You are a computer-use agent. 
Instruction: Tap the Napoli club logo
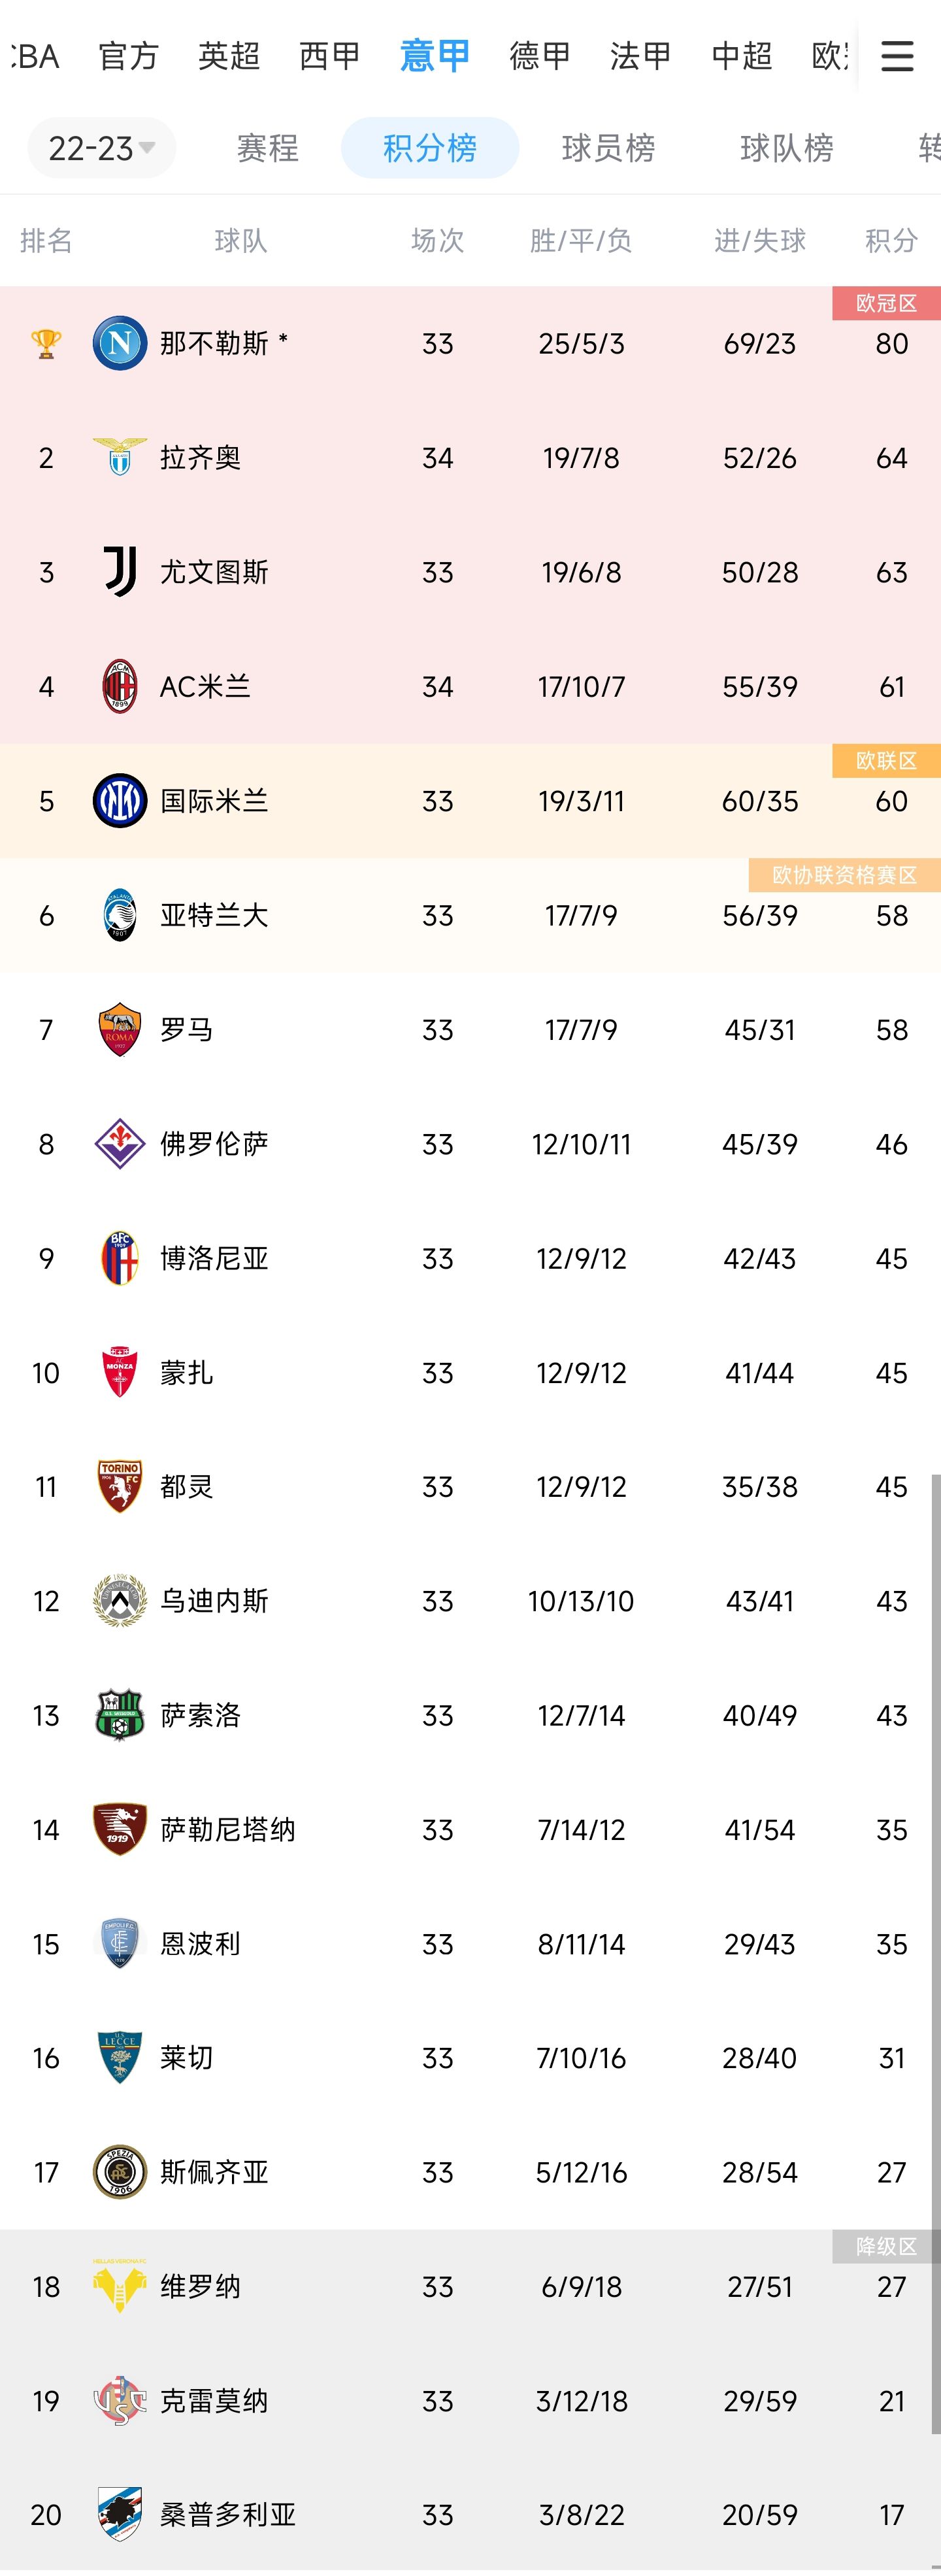click(x=119, y=343)
